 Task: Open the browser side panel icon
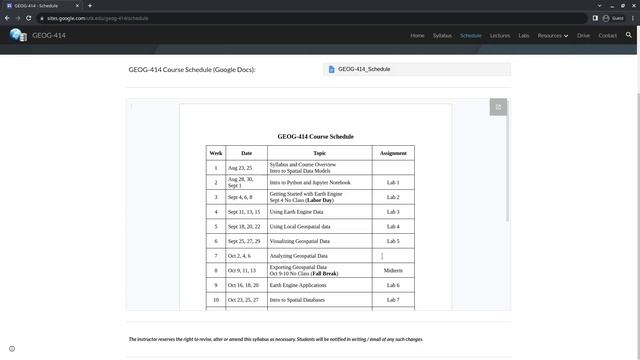(595, 18)
